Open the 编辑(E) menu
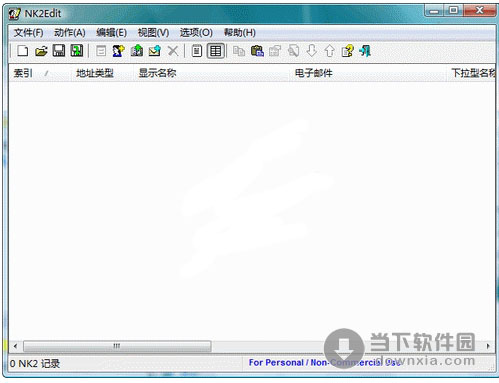Image resolution: width=499 pixels, height=383 pixels. tap(111, 33)
